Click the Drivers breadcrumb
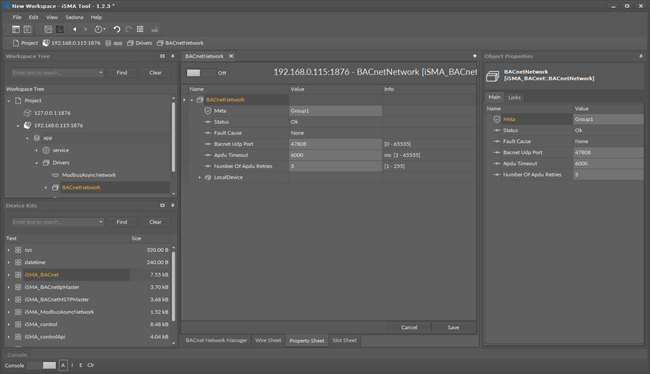Screen dimensions: 650x374 [139, 43]
